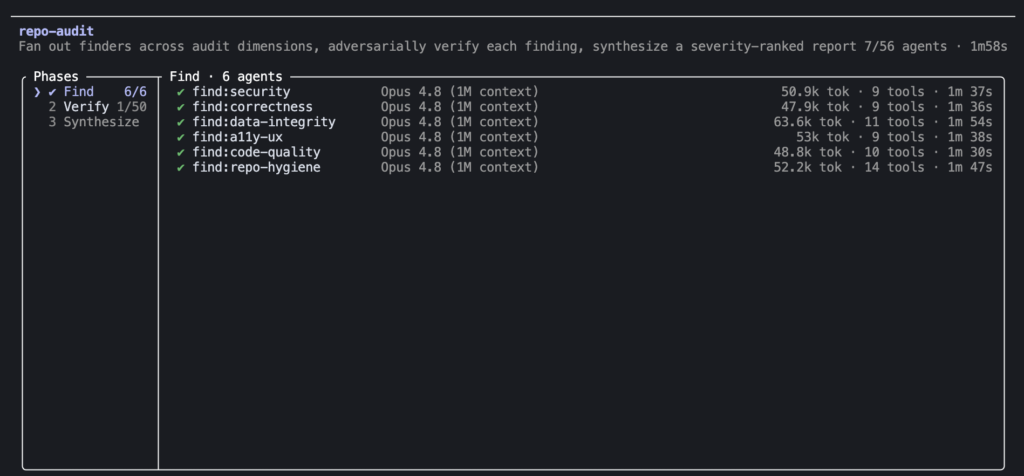Open the Verify phase entry
The width and height of the screenshot is (1024, 476).
coord(97,107)
